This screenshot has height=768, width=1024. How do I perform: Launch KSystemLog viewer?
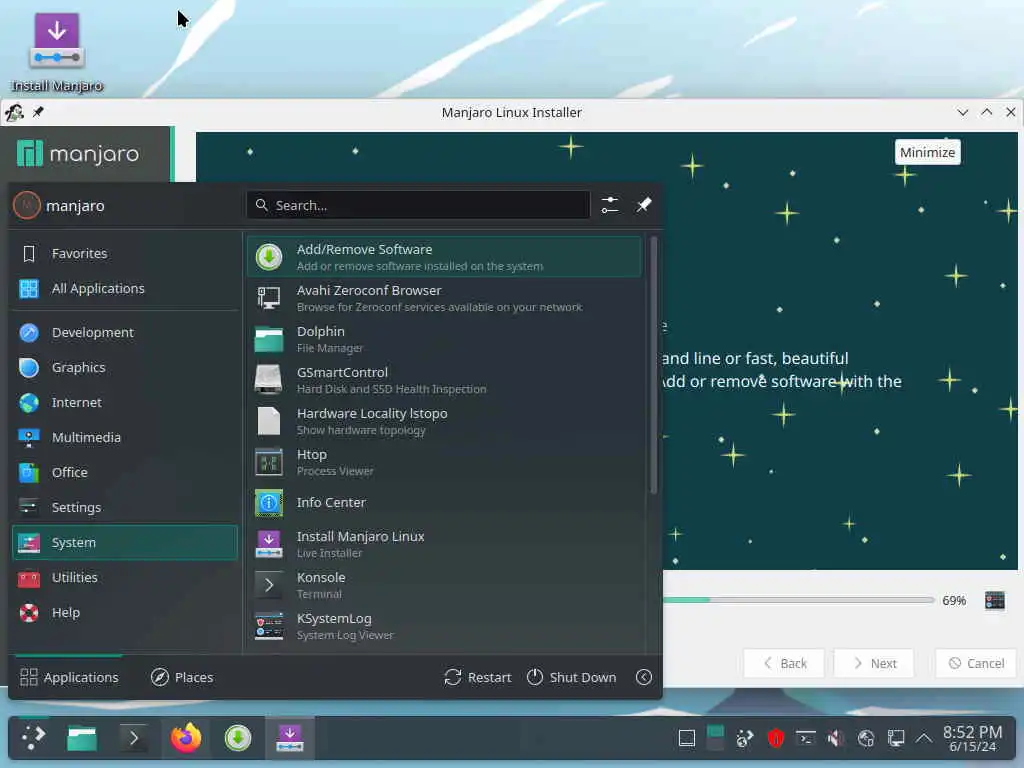click(445, 626)
